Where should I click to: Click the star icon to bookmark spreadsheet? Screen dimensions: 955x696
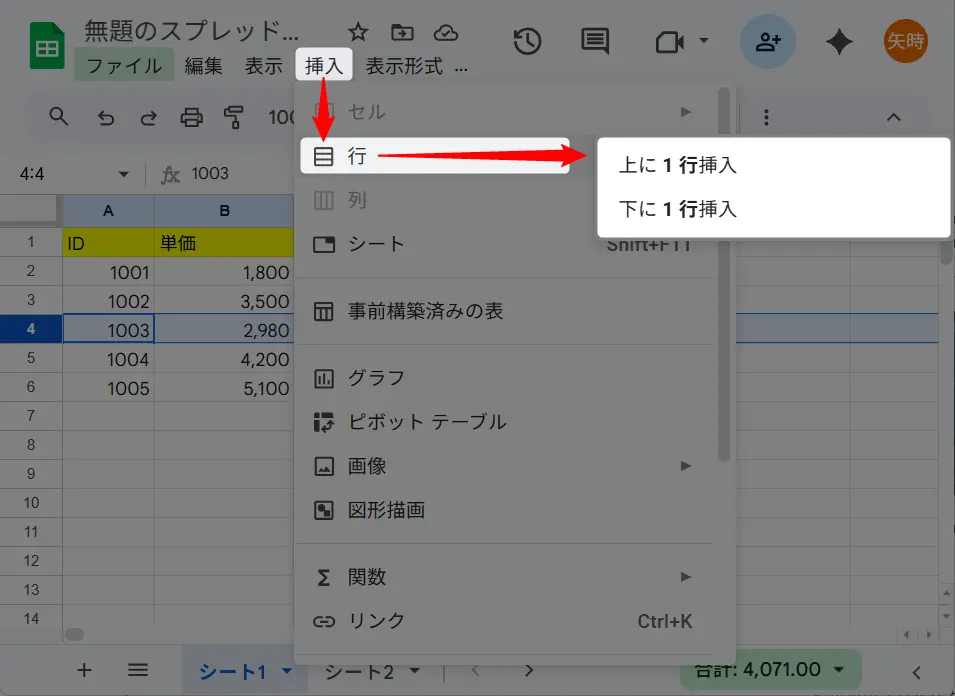[x=358, y=33]
